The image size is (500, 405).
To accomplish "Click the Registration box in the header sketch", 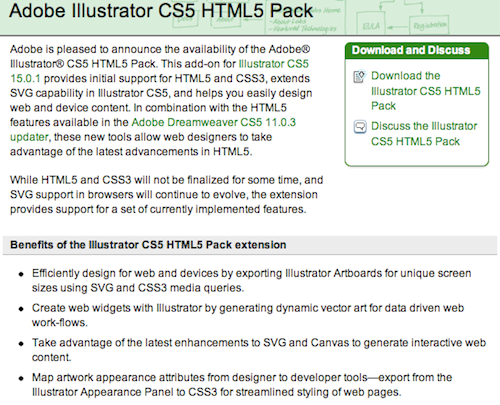I will pos(429,25).
